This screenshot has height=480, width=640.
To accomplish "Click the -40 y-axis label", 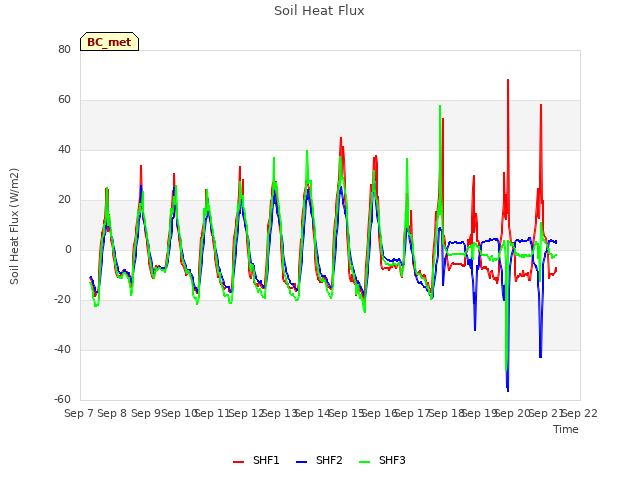I will pyautogui.click(x=62, y=349).
